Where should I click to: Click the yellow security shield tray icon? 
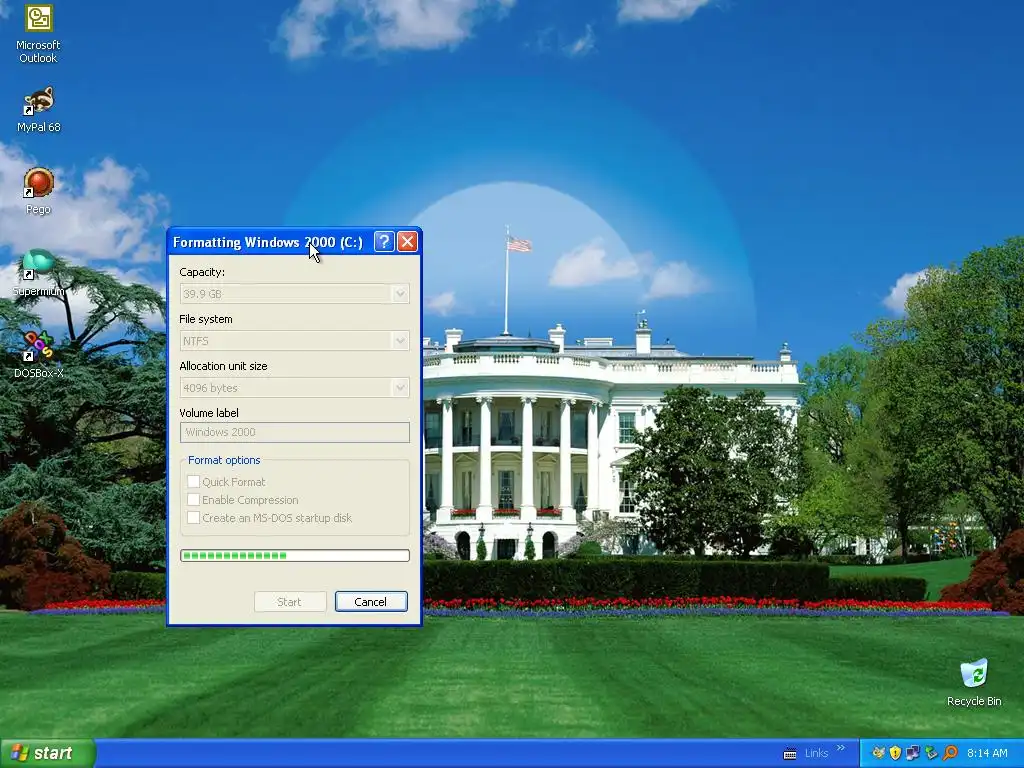895,753
